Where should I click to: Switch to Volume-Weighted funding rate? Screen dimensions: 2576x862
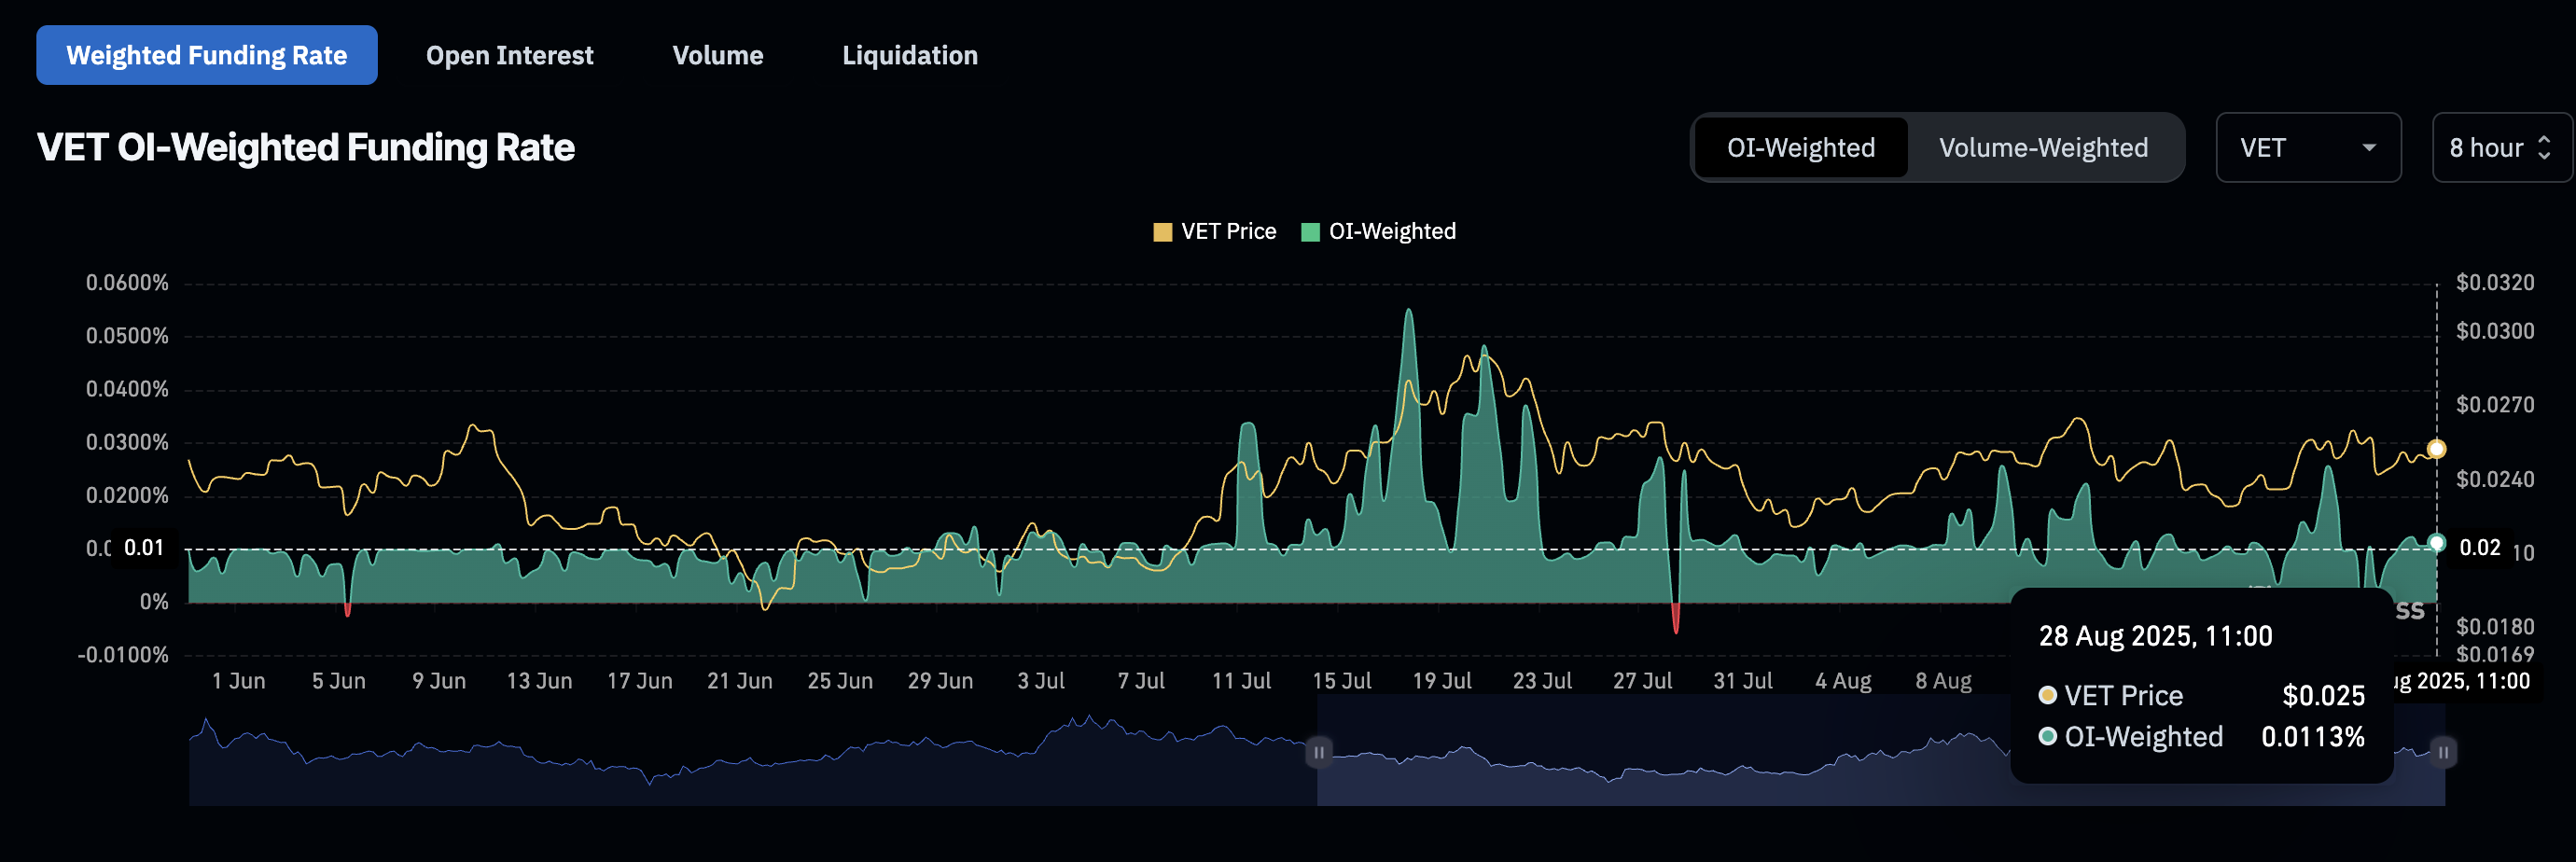pos(2043,148)
